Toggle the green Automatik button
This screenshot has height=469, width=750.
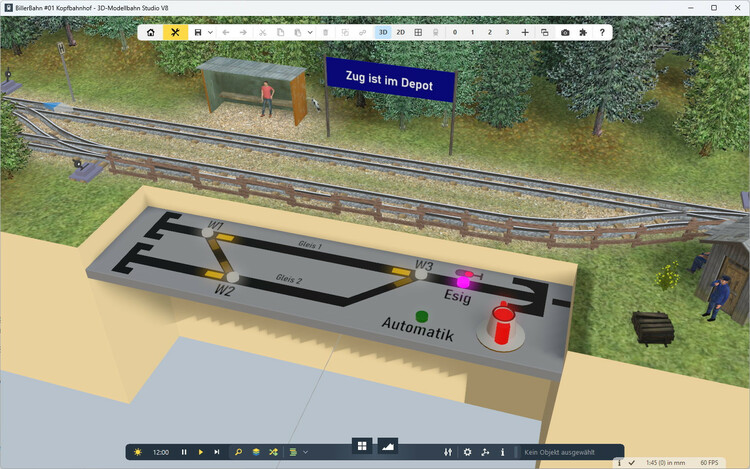[421, 316]
